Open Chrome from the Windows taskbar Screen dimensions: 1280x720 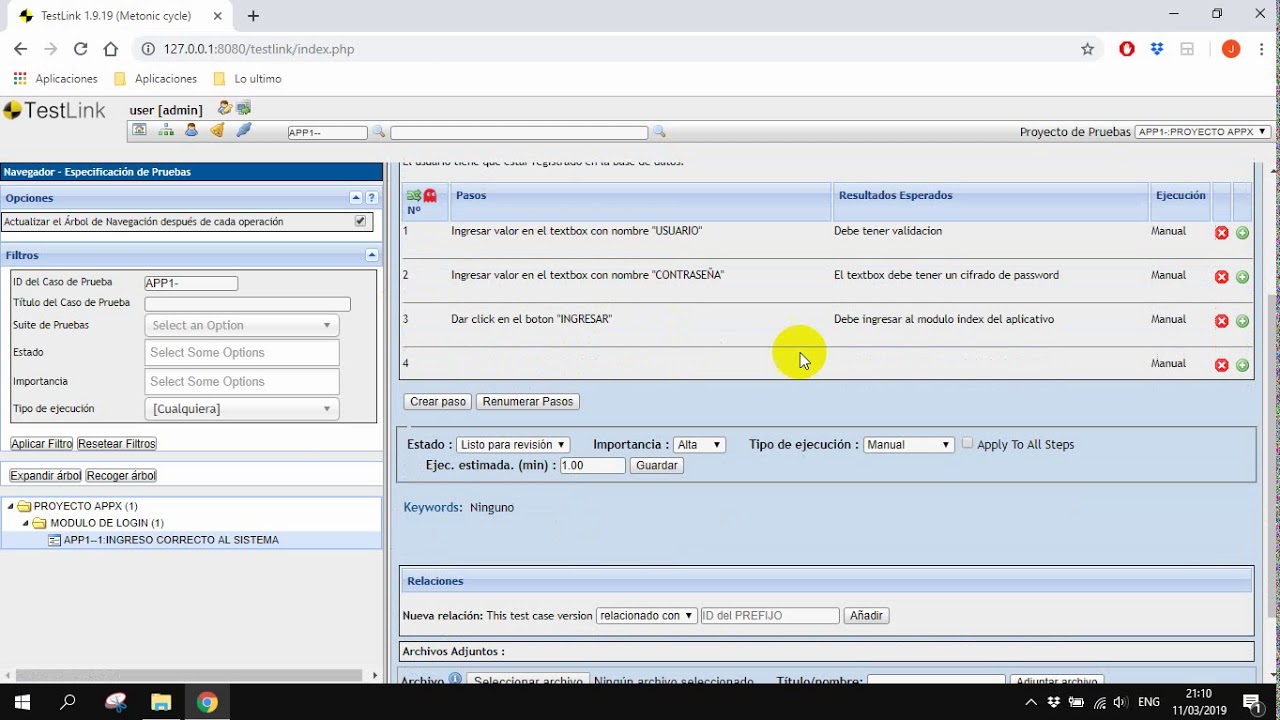[207, 702]
